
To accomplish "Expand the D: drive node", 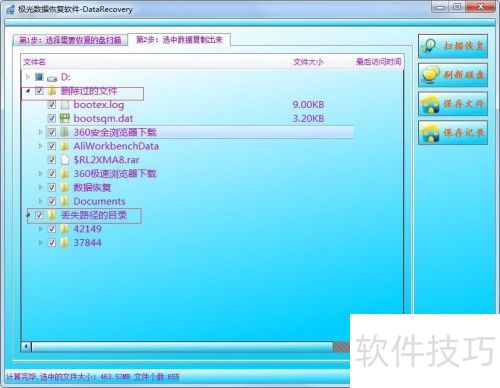I will (x=28, y=77).
